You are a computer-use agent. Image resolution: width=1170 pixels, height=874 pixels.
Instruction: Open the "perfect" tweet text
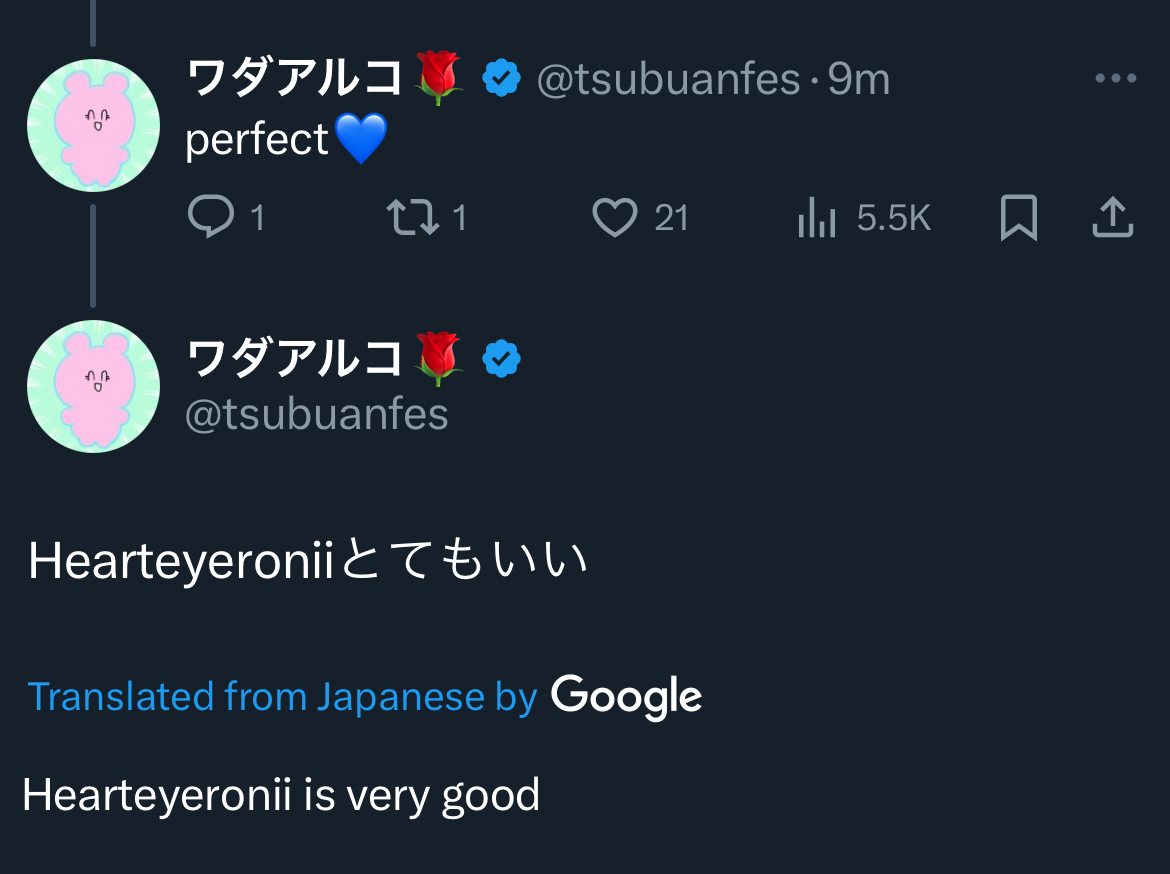coord(257,139)
